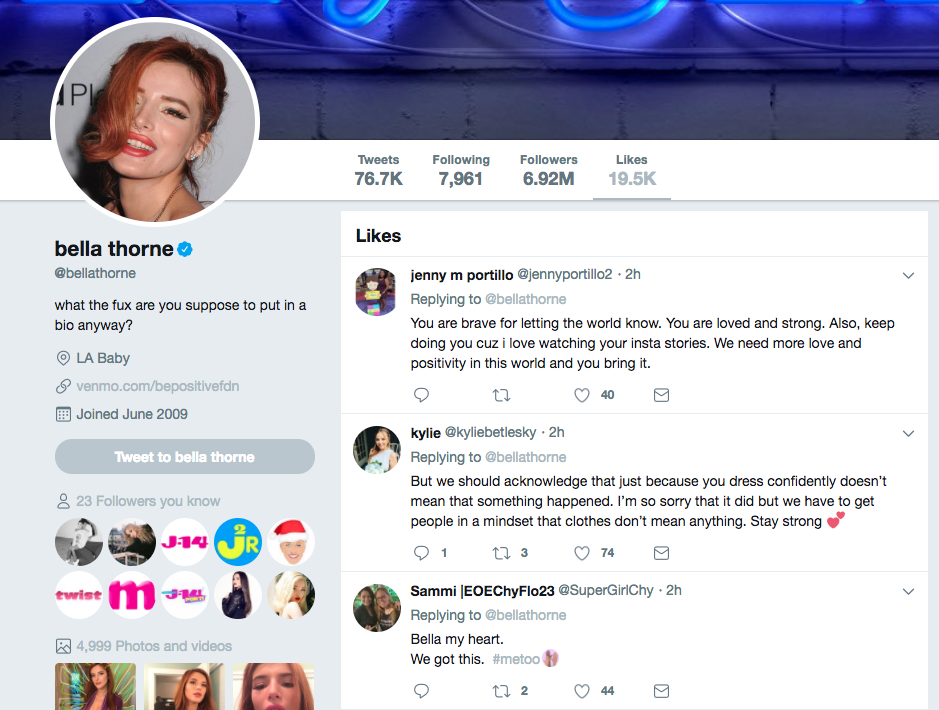The image size is (939, 710).
Task: View the 4,999 Photos and videos link
Action: [153, 646]
